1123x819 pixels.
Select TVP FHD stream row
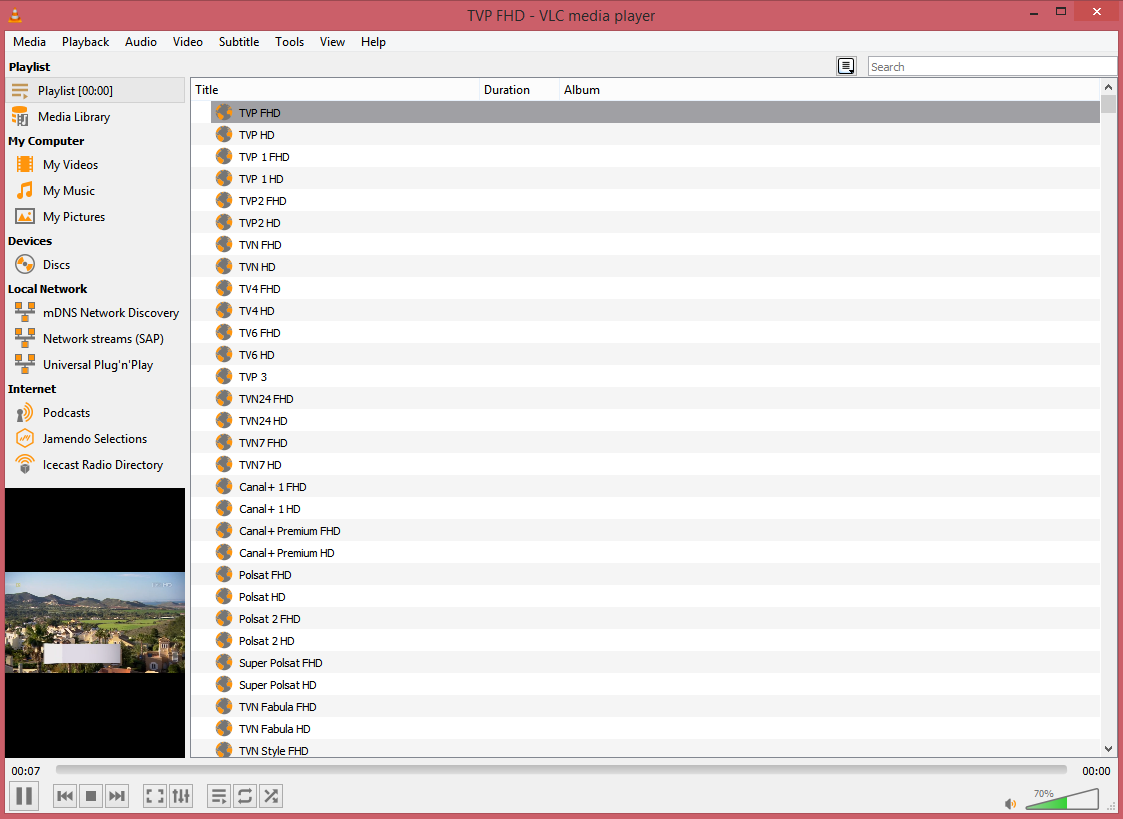coord(655,112)
